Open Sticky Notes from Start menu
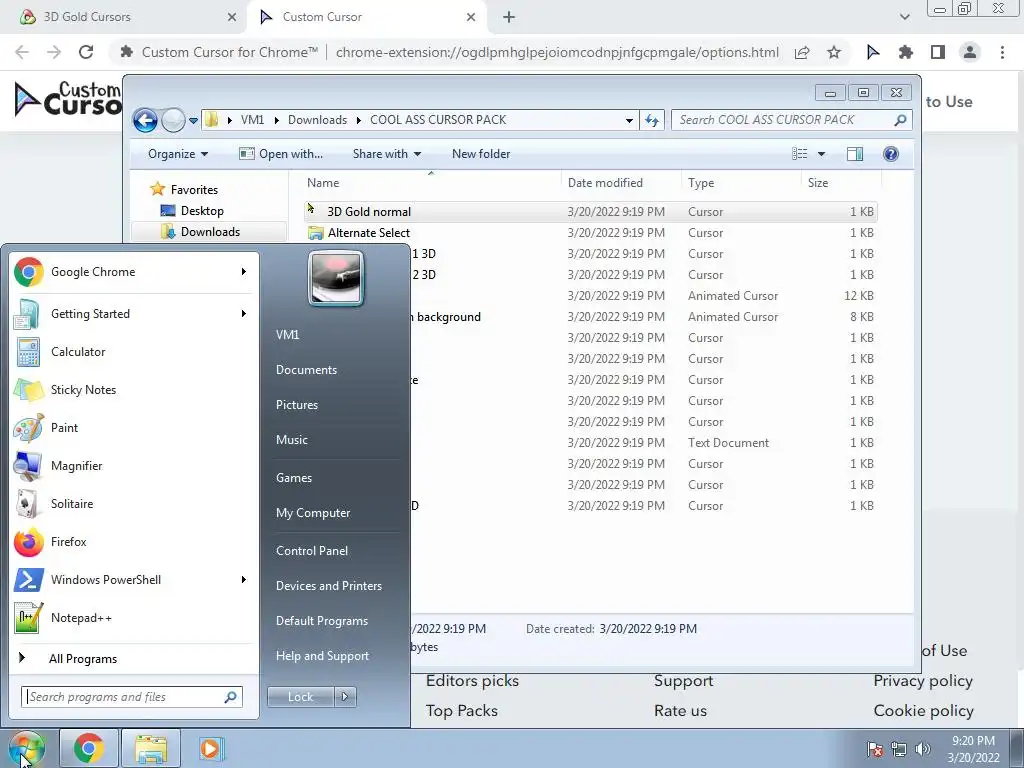 [x=134, y=390]
